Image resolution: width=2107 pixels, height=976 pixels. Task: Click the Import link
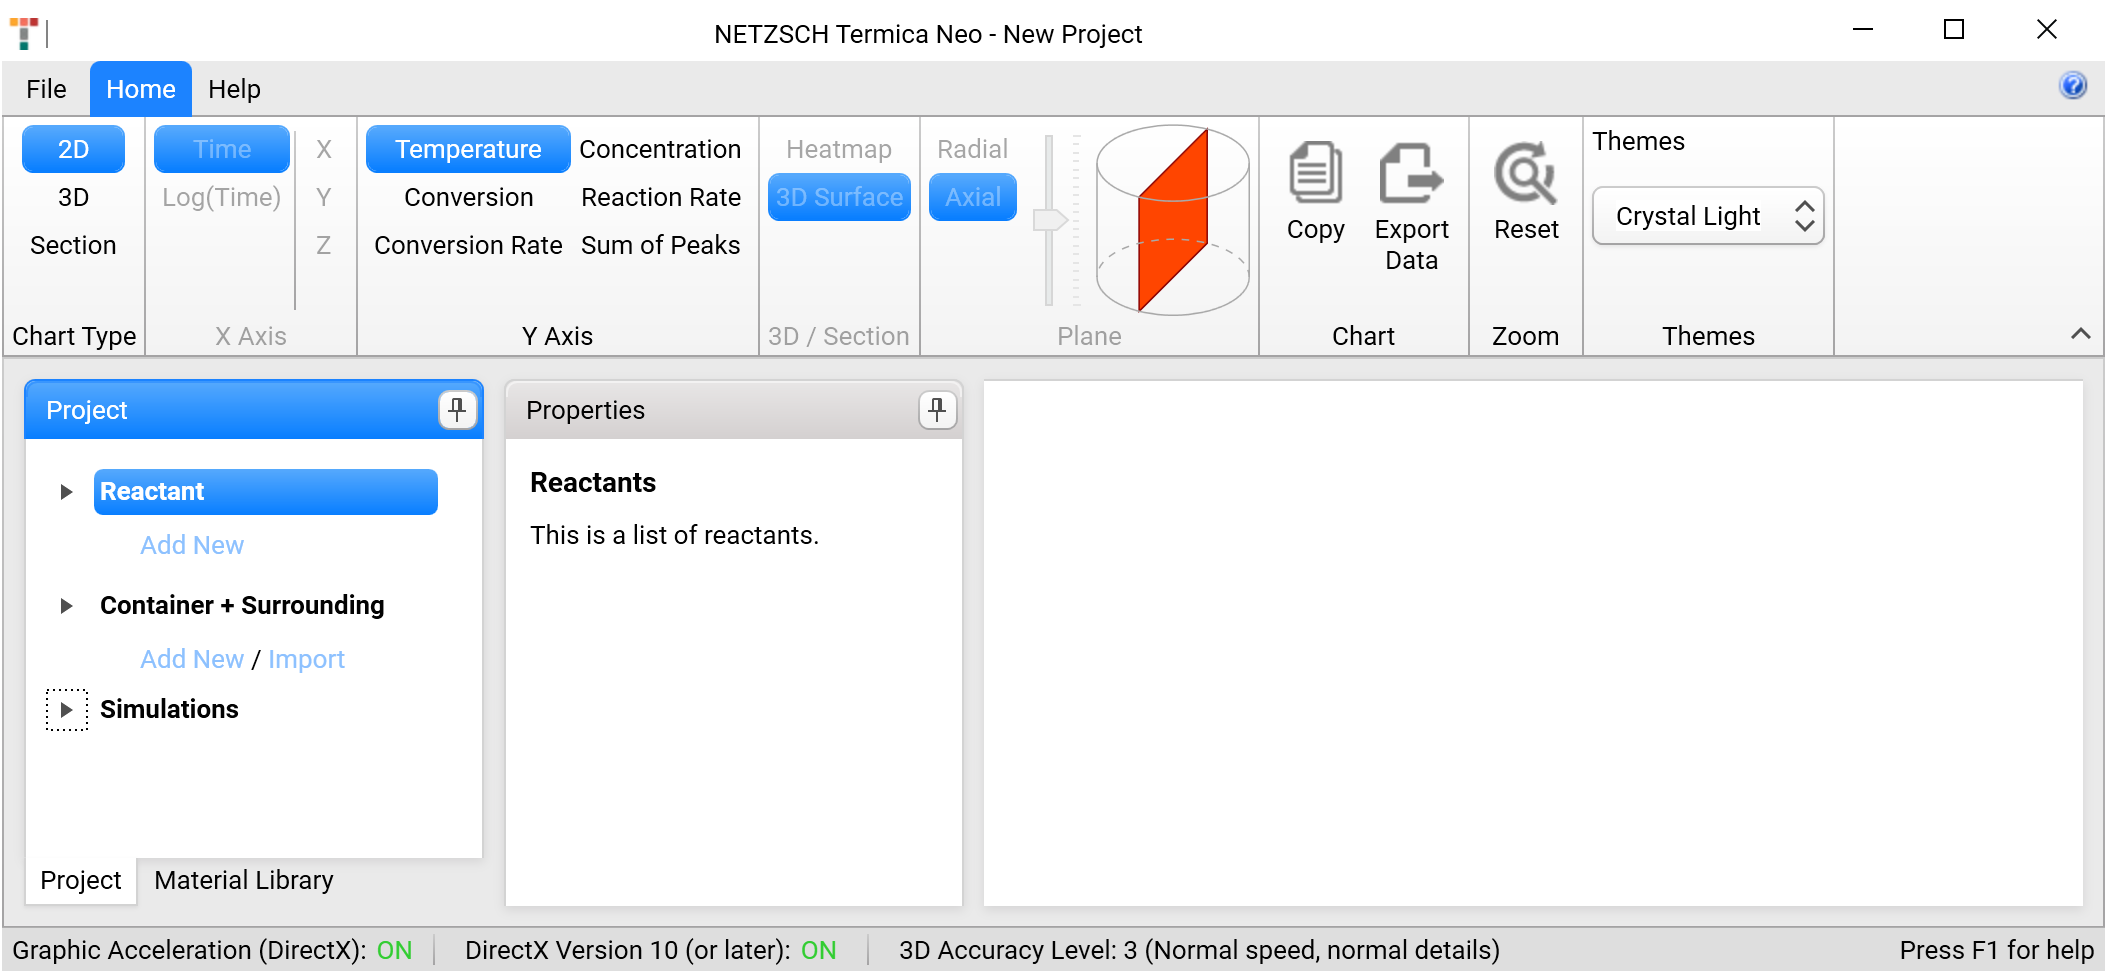click(306, 659)
